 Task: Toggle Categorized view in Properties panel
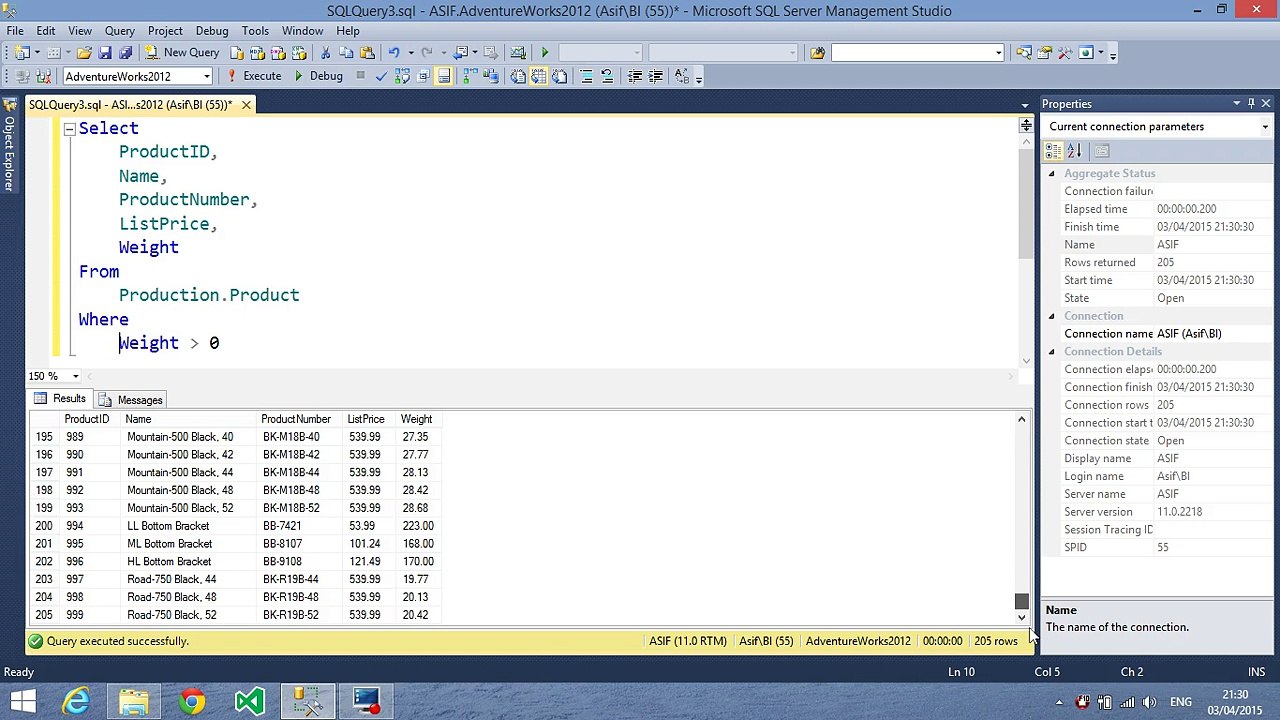tap(1053, 151)
